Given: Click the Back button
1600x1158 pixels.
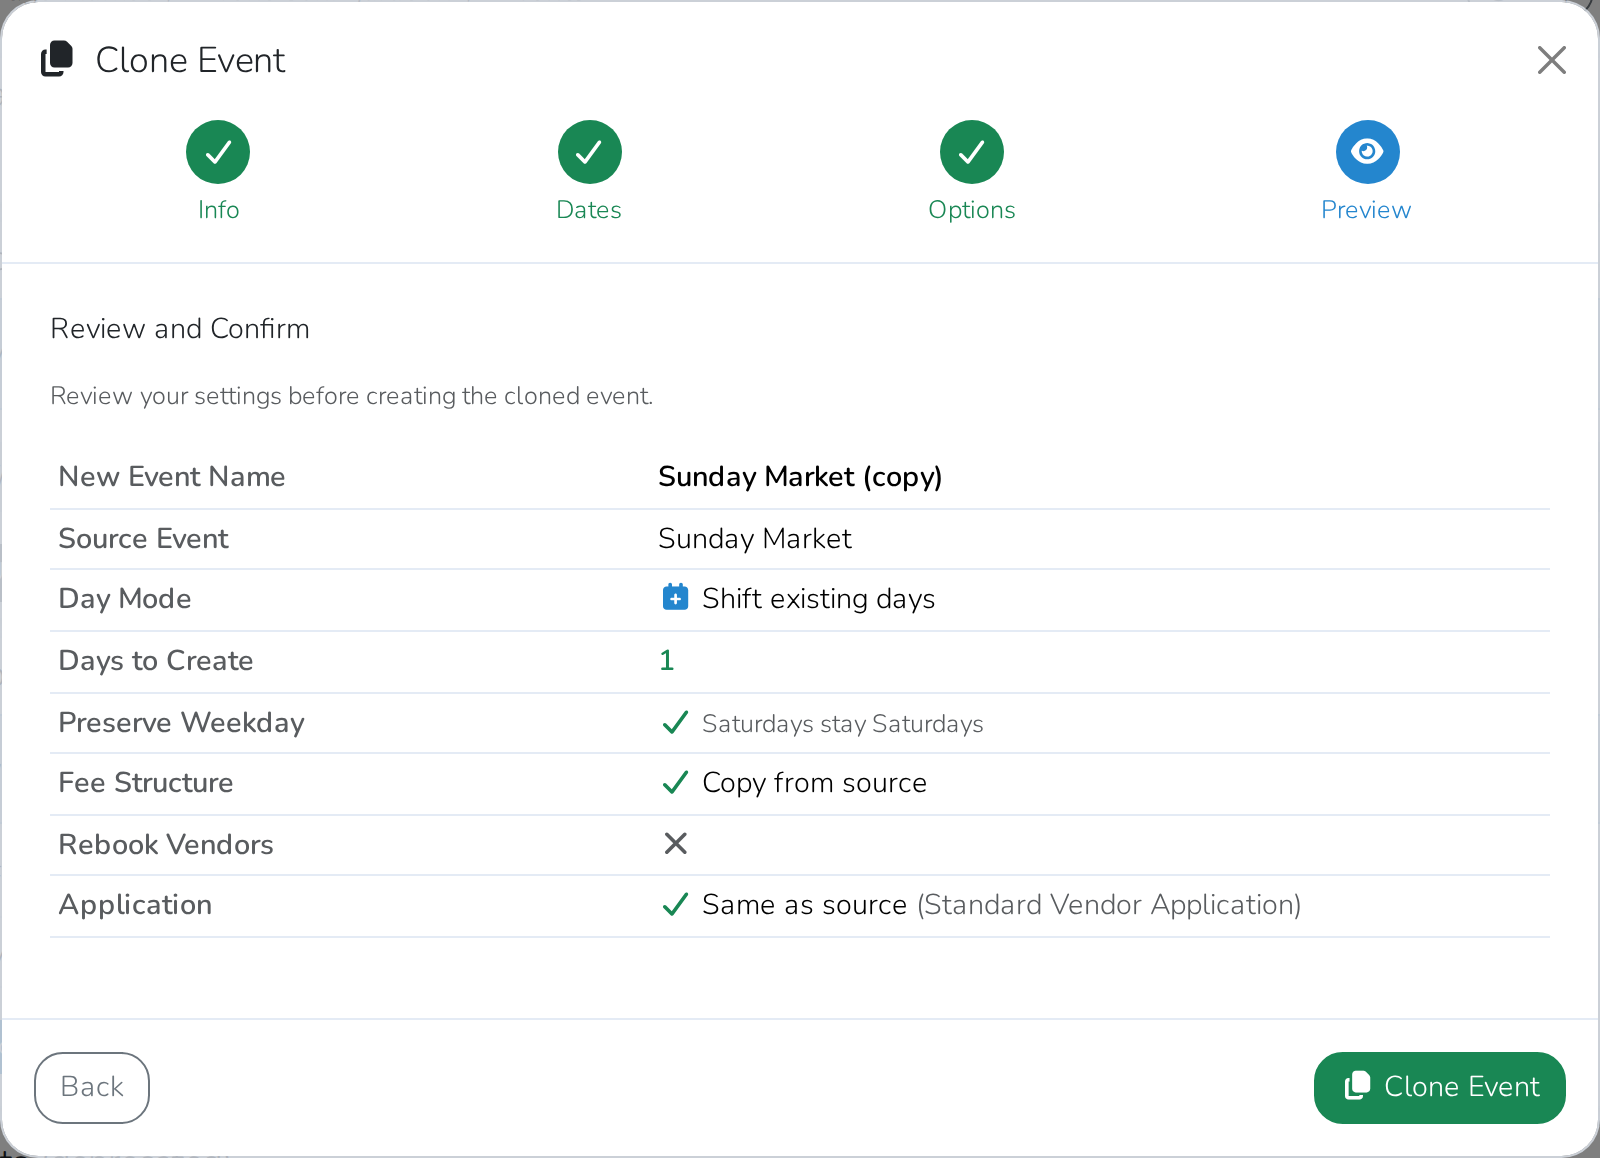Looking at the screenshot, I should click(92, 1087).
